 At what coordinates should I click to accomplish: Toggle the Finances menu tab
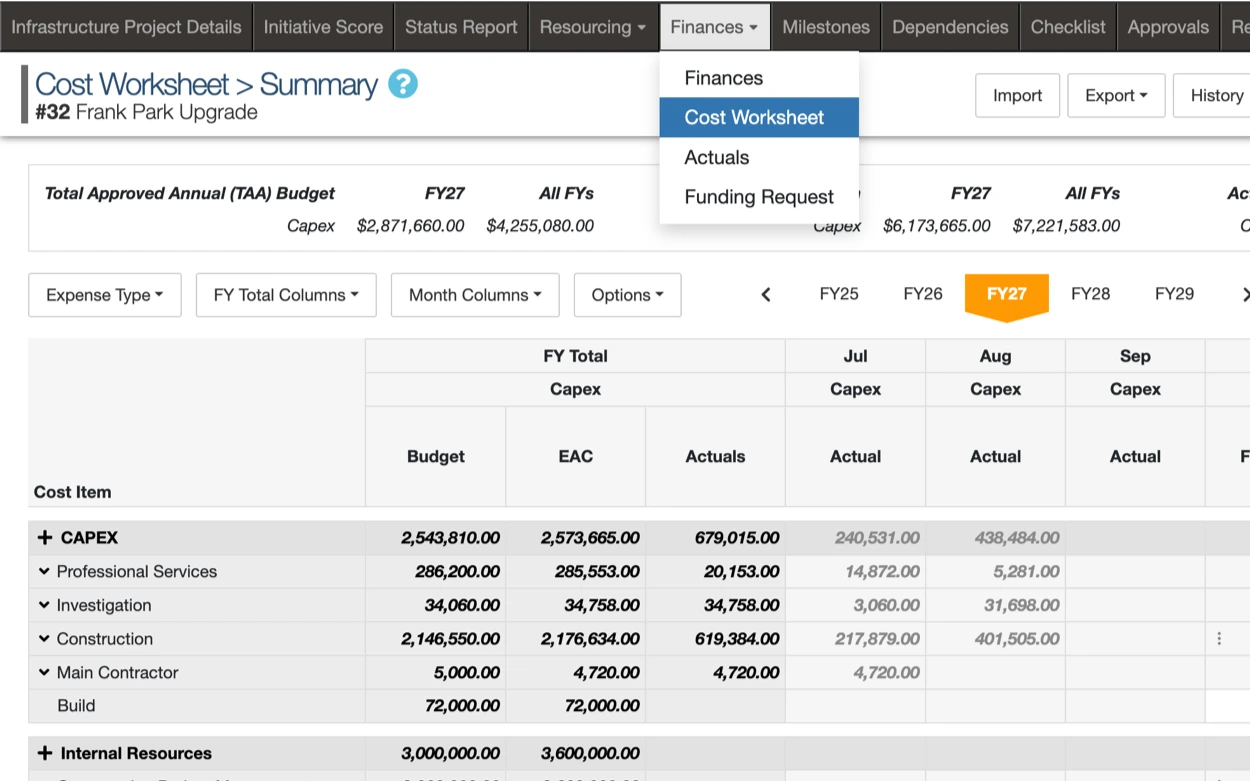(x=714, y=27)
